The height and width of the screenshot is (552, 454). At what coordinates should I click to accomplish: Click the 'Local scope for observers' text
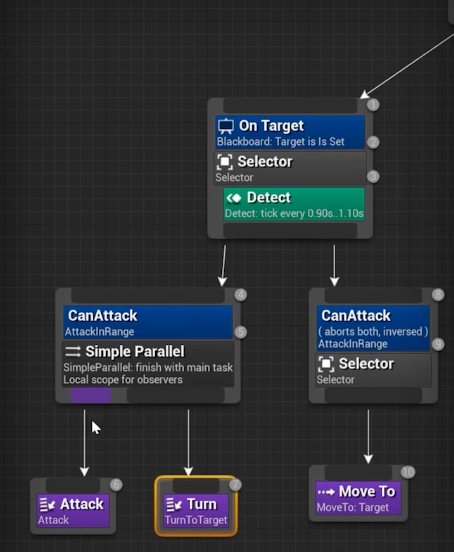pos(123,380)
